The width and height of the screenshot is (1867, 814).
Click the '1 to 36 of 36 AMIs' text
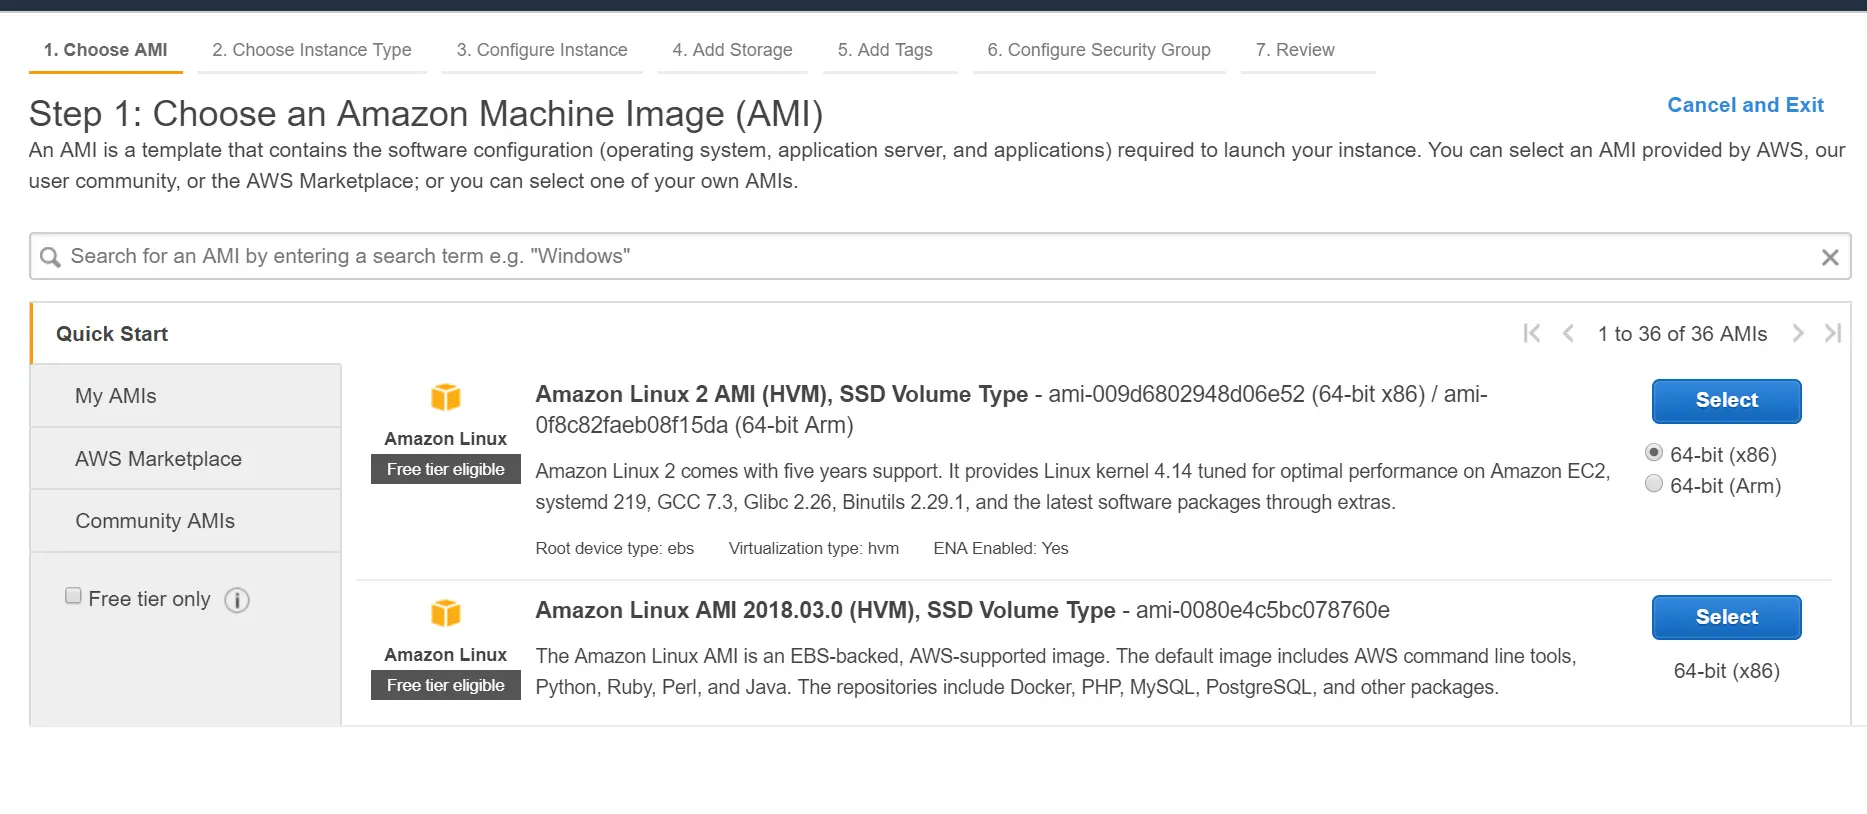click(x=1682, y=334)
